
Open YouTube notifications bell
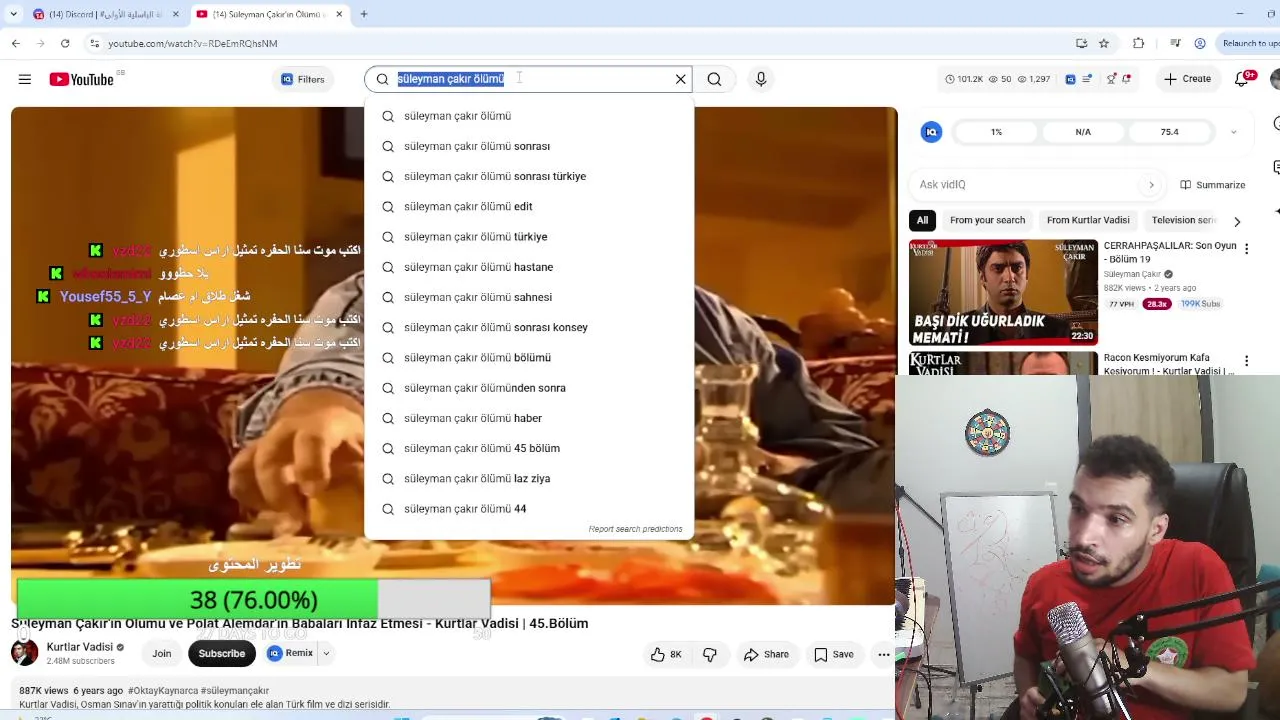coord(1242,79)
